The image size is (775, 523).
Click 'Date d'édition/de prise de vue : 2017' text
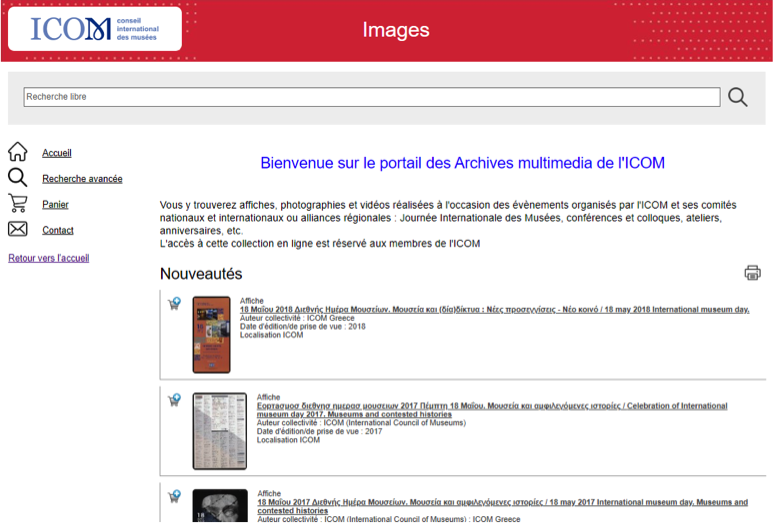[x=319, y=431]
